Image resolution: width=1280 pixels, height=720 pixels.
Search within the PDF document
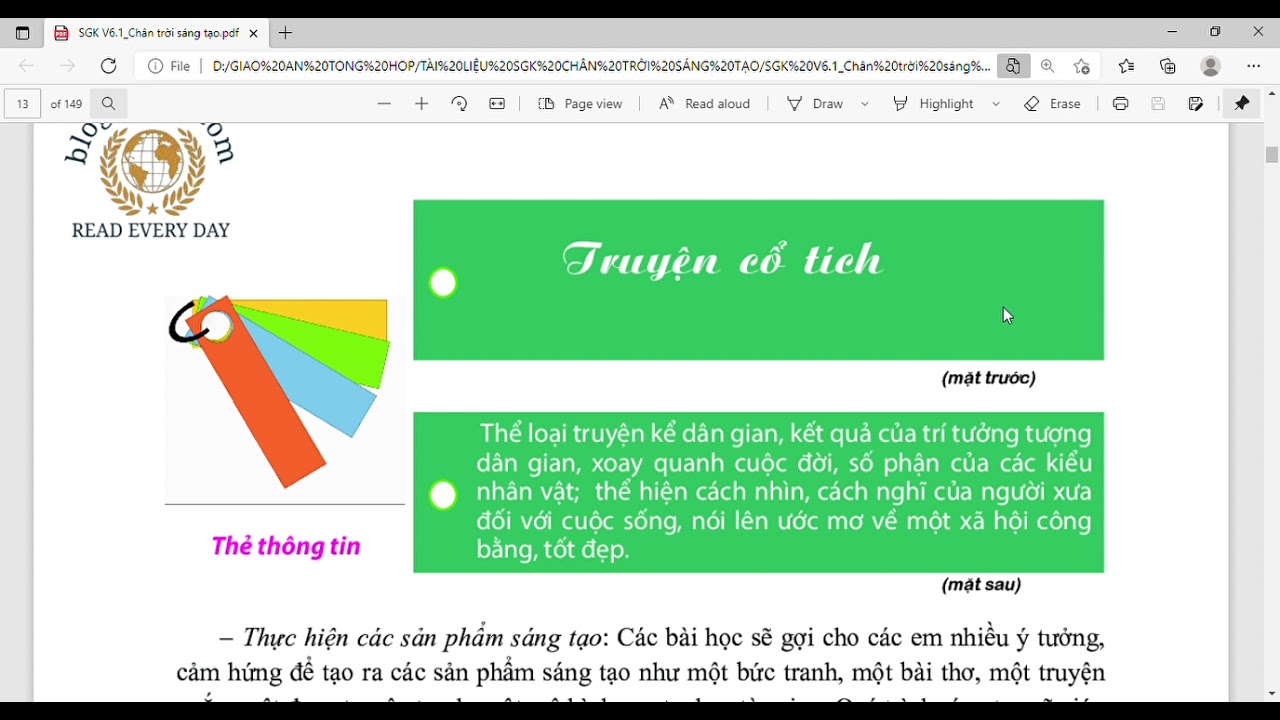coord(109,104)
